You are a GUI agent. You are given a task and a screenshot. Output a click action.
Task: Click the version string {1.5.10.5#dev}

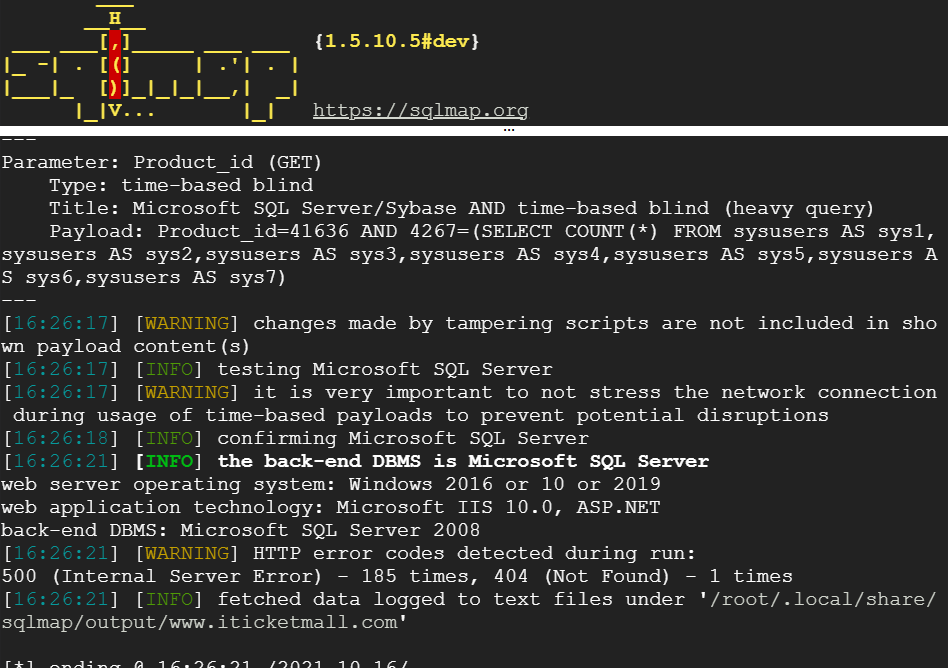(397, 41)
